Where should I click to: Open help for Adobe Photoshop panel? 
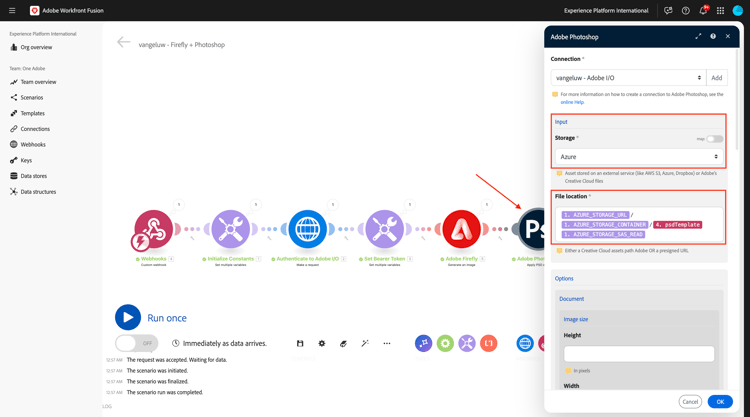click(713, 36)
